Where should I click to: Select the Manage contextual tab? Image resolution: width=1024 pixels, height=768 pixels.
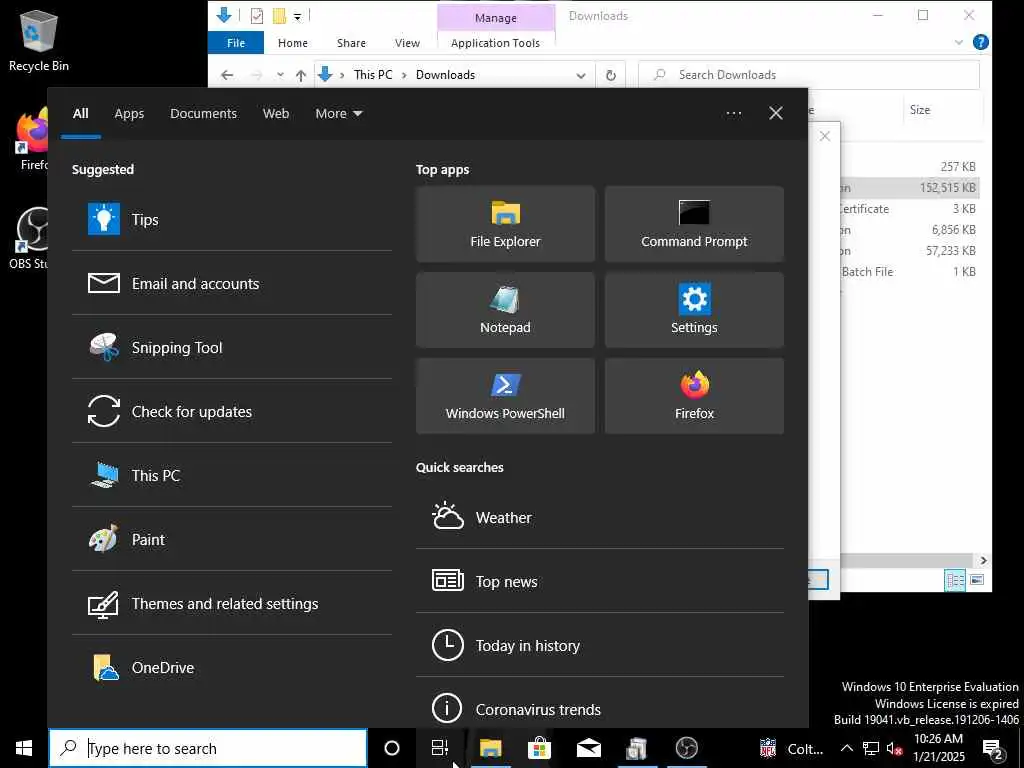[x=496, y=18]
